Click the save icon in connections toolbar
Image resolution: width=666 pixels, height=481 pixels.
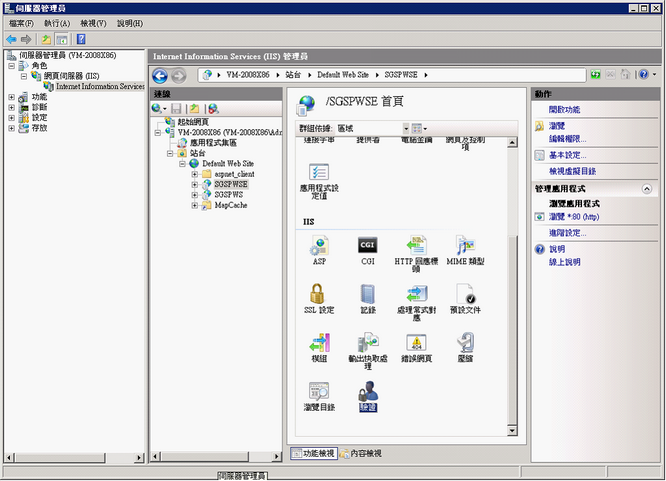pos(176,109)
